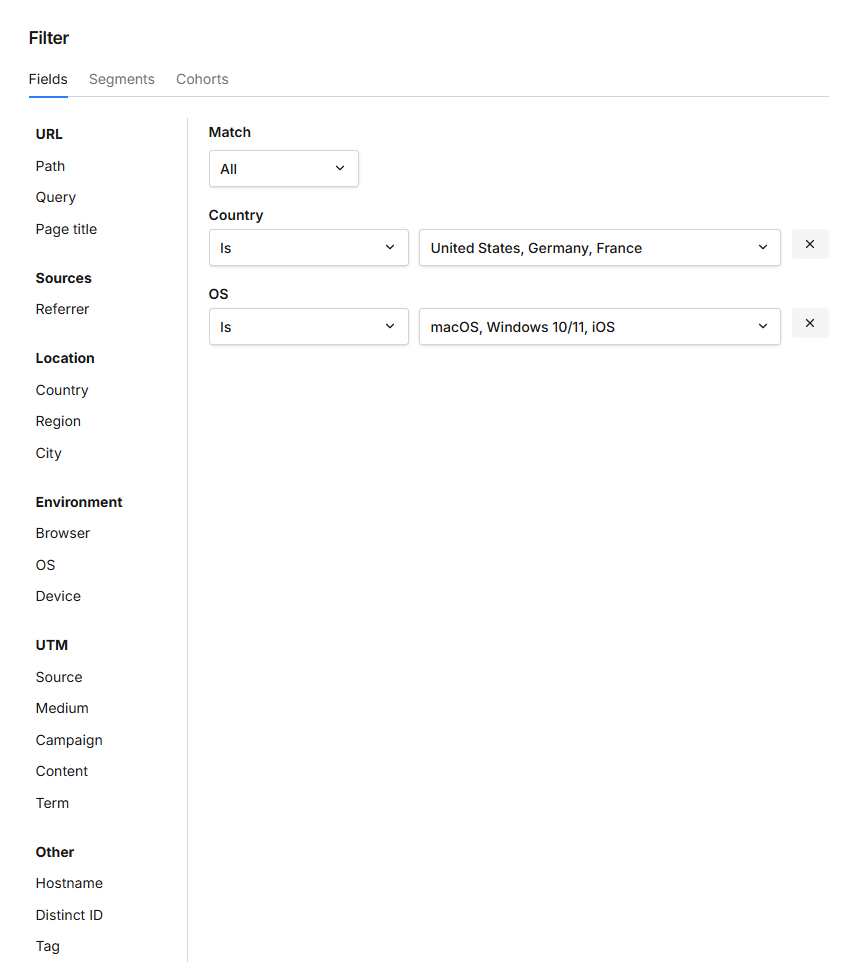
Task: Open the Match All dropdown
Action: click(283, 169)
